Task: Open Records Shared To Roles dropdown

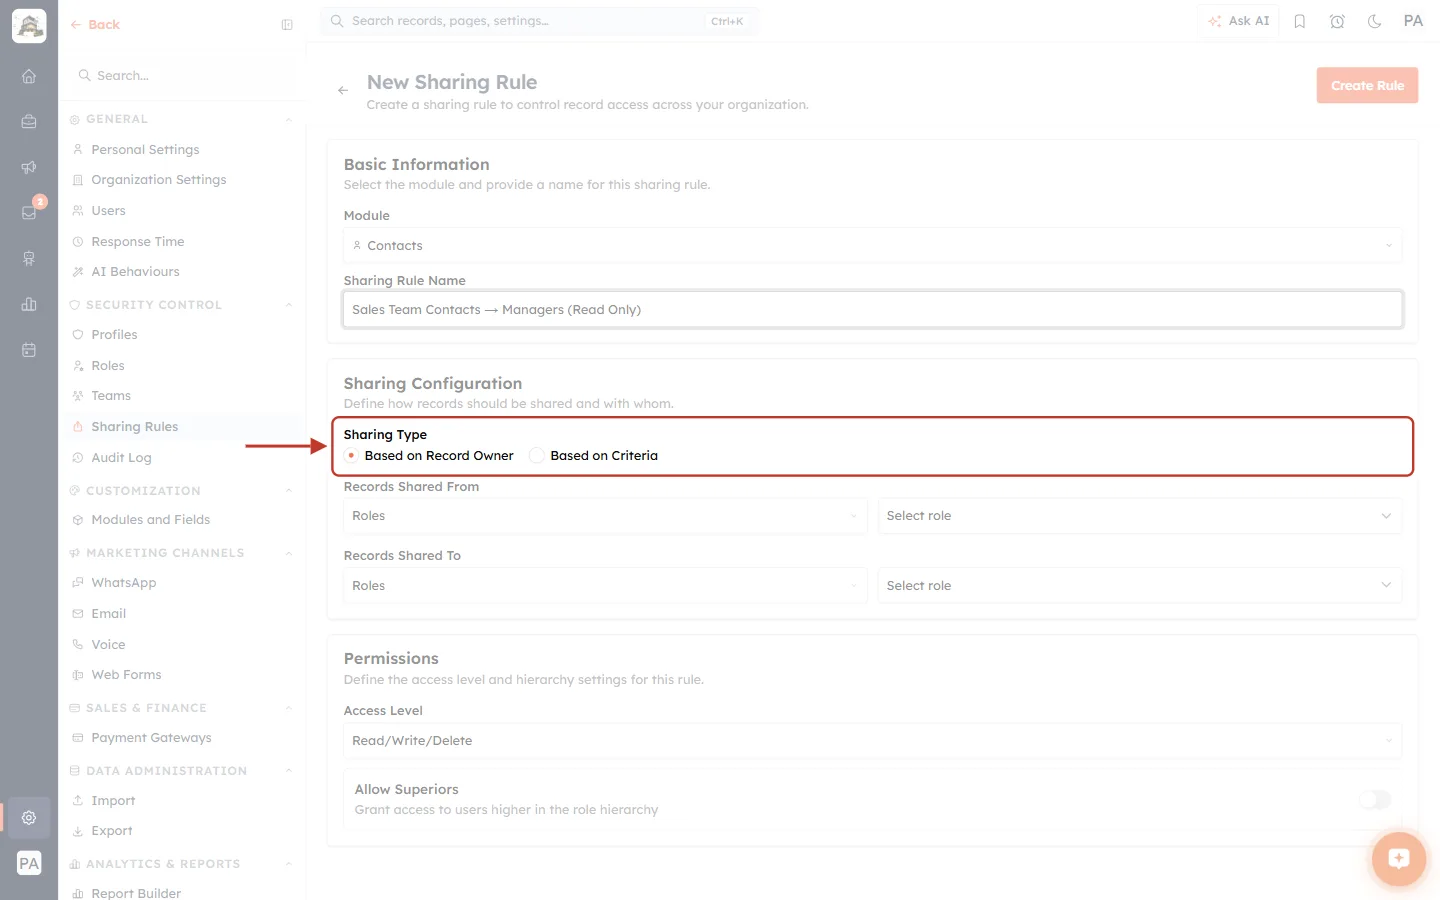Action: (x=605, y=586)
